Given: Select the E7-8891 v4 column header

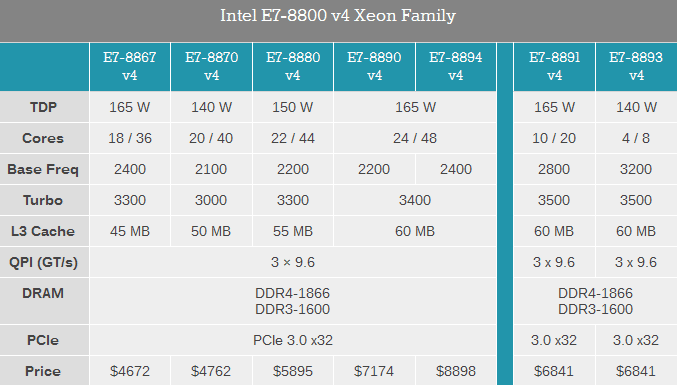Looking at the screenshot, I should (x=554, y=66).
